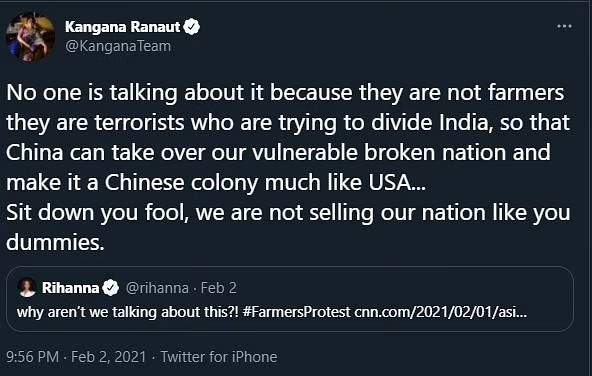Click the main tweet text about farmers
Viewport: 592px width, 376px height.
[288, 167]
